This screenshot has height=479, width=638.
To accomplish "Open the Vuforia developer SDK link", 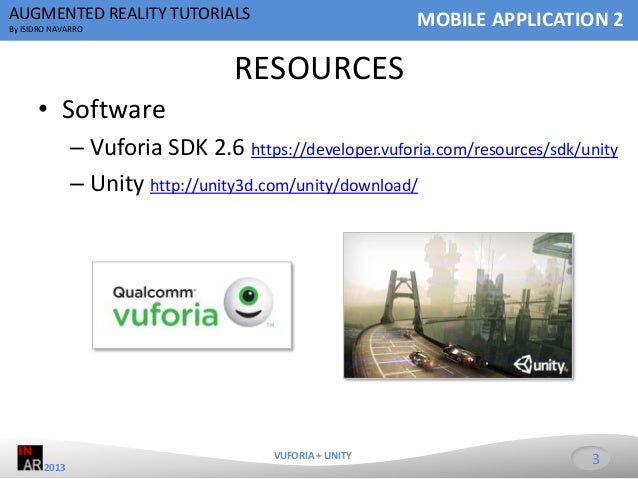I will tap(434, 150).
